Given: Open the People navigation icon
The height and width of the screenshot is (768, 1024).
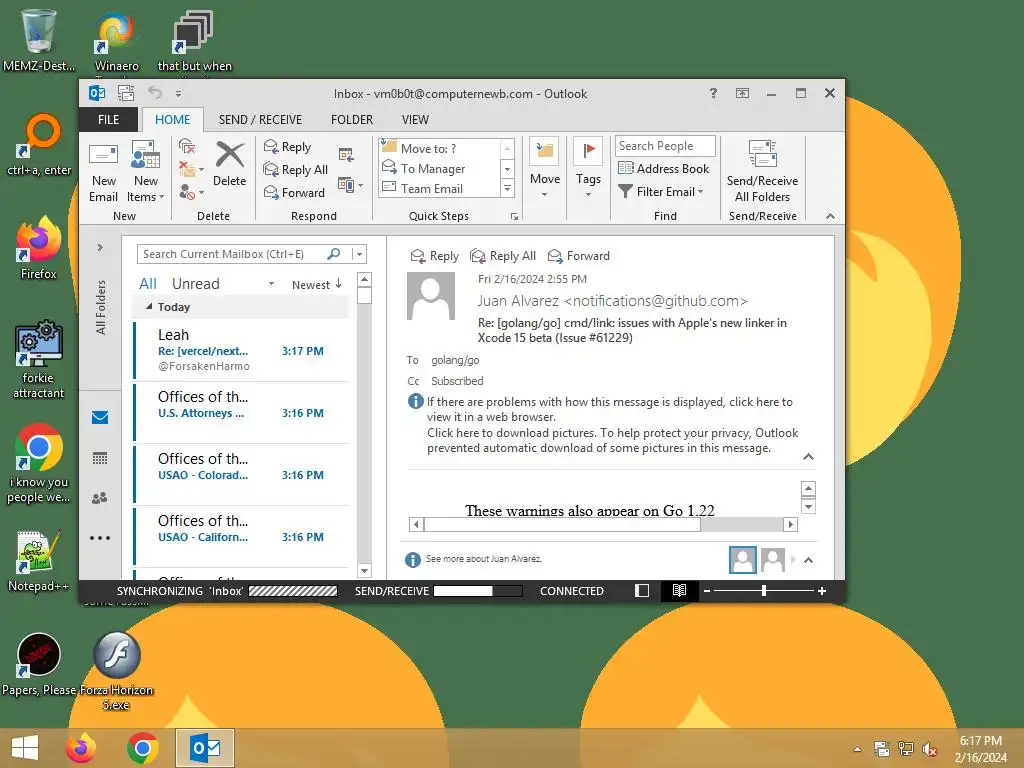Looking at the screenshot, I should point(100,498).
